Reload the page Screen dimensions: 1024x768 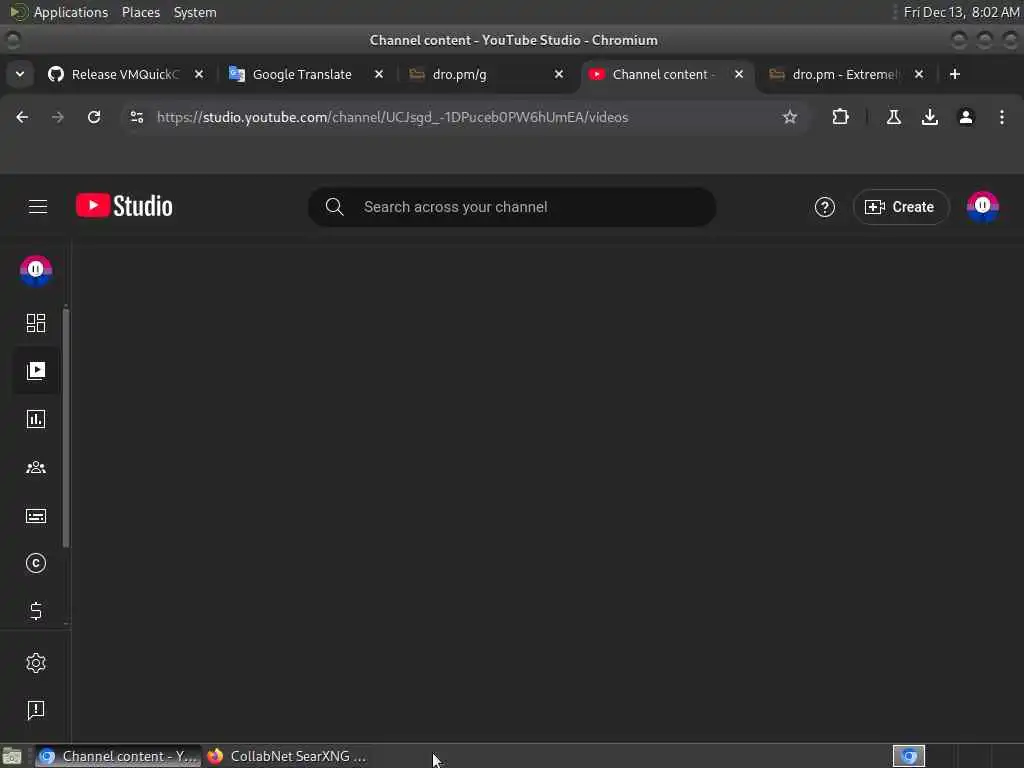point(94,117)
